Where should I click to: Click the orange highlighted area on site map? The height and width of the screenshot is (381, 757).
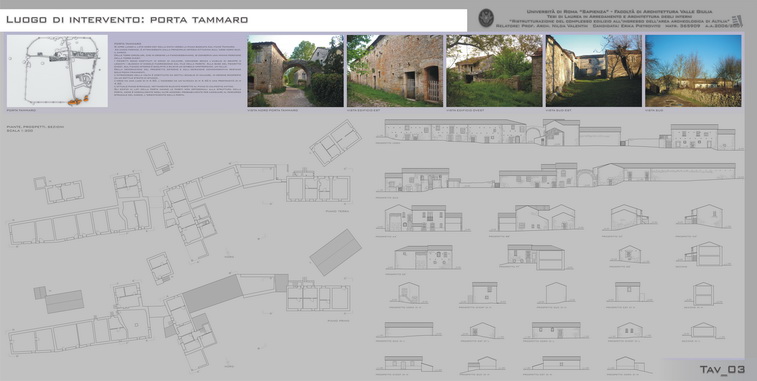point(78,101)
